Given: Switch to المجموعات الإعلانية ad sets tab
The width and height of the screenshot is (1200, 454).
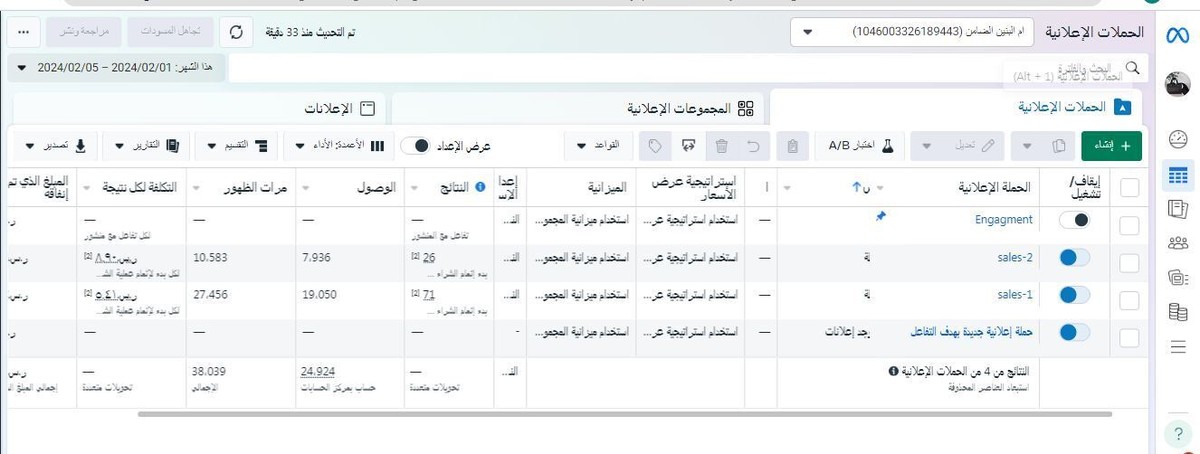Looking at the screenshot, I should (x=576, y=106).
